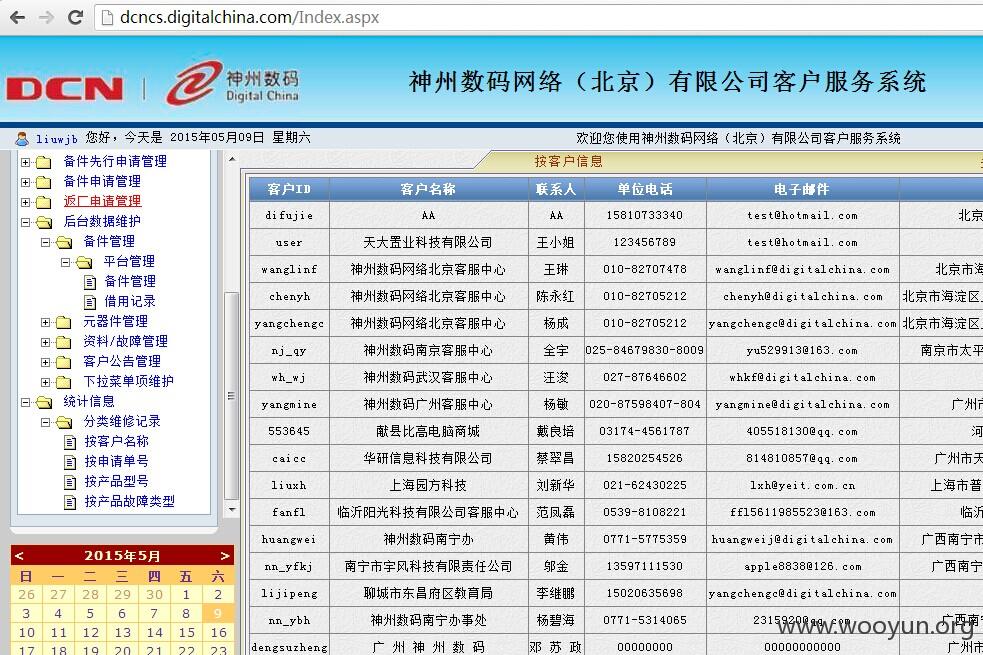
Task: Click the browser forward arrow
Action: click(x=46, y=17)
